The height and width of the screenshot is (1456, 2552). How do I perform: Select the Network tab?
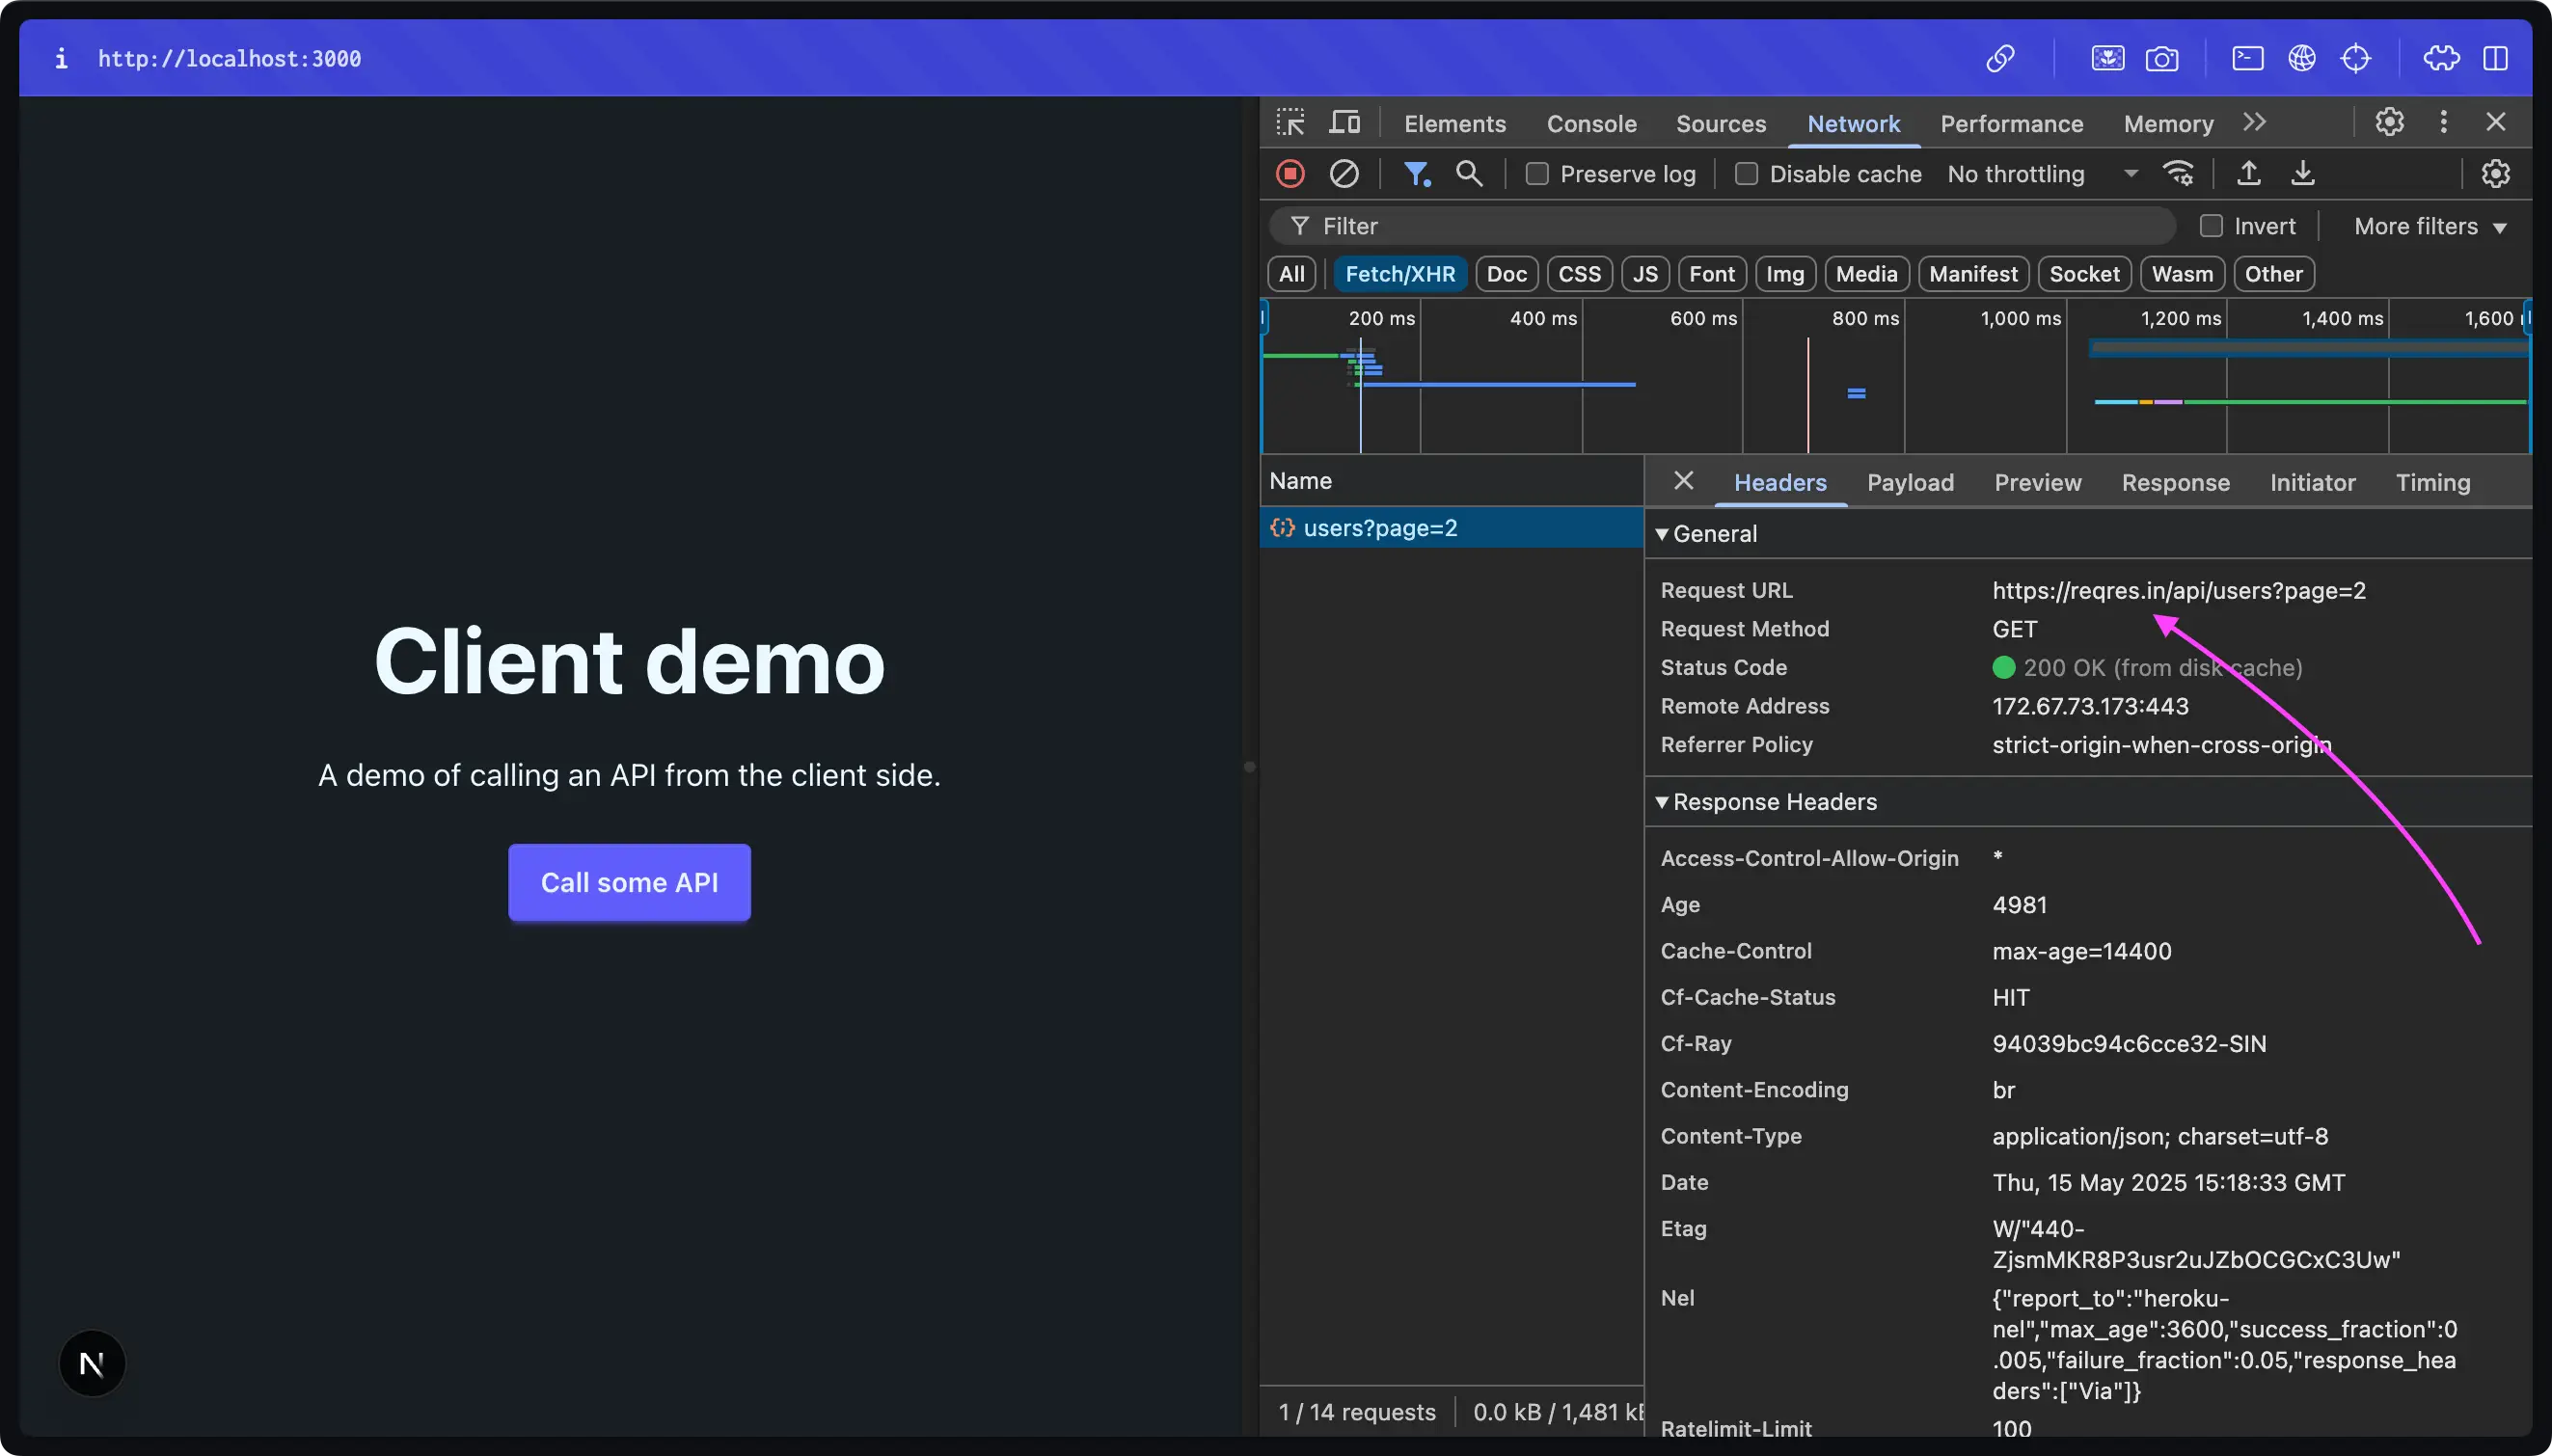click(x=1853, y=123)
